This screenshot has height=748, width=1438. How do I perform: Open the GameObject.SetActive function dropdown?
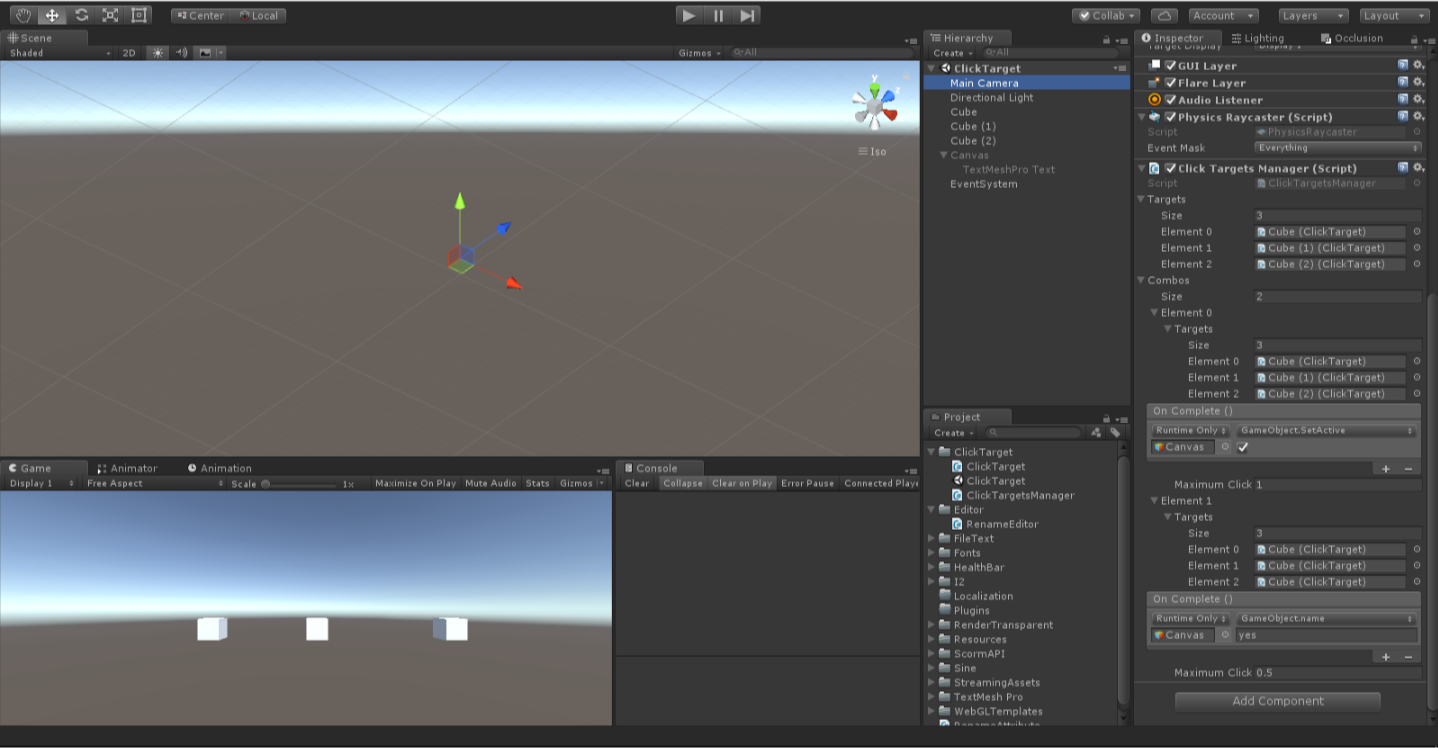coord(1326,430)
